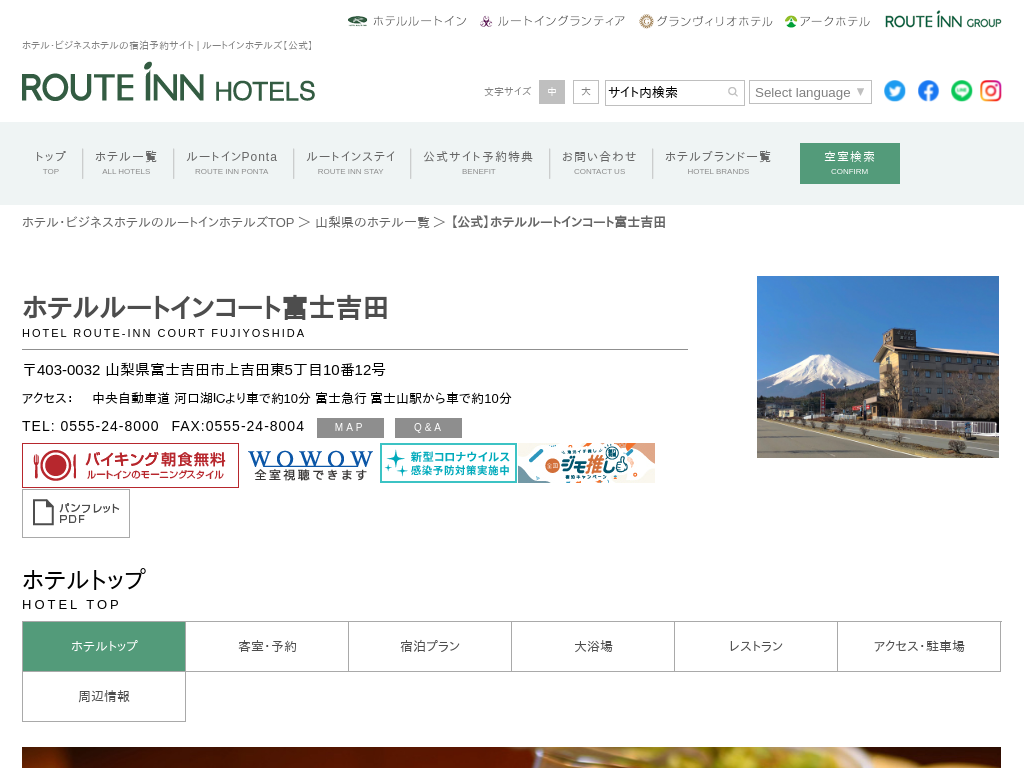The width and height of the screenshot is (1024, 768).
Task: Open the LINE social icon
Action: click(x=961, y=91)
